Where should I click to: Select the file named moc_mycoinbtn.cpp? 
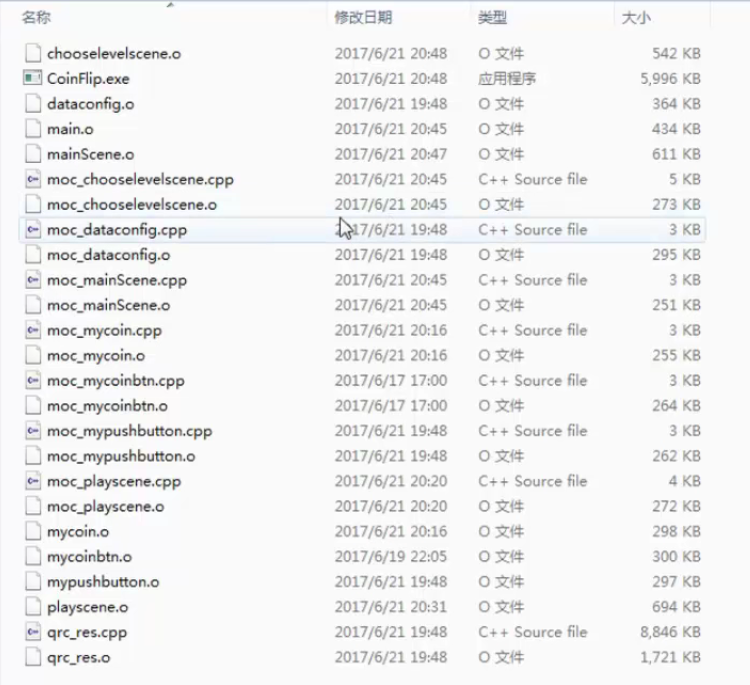click(x=116, y=380)
